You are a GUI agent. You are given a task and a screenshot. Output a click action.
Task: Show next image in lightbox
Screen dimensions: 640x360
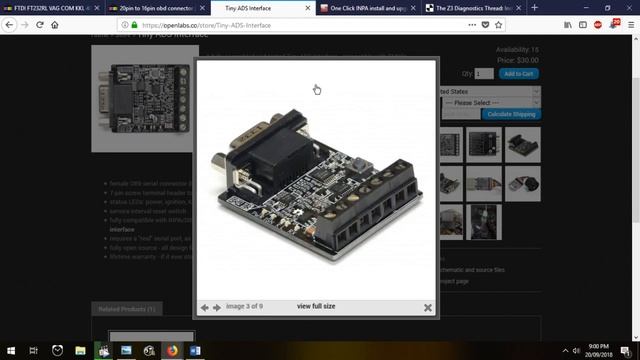(x=217, y=307)
